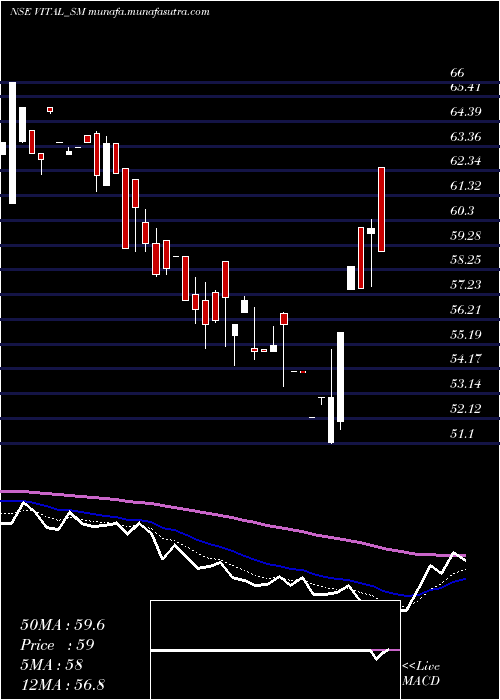Click the latest tall red candlestick

pyautogui.click(x=382, y=209)
